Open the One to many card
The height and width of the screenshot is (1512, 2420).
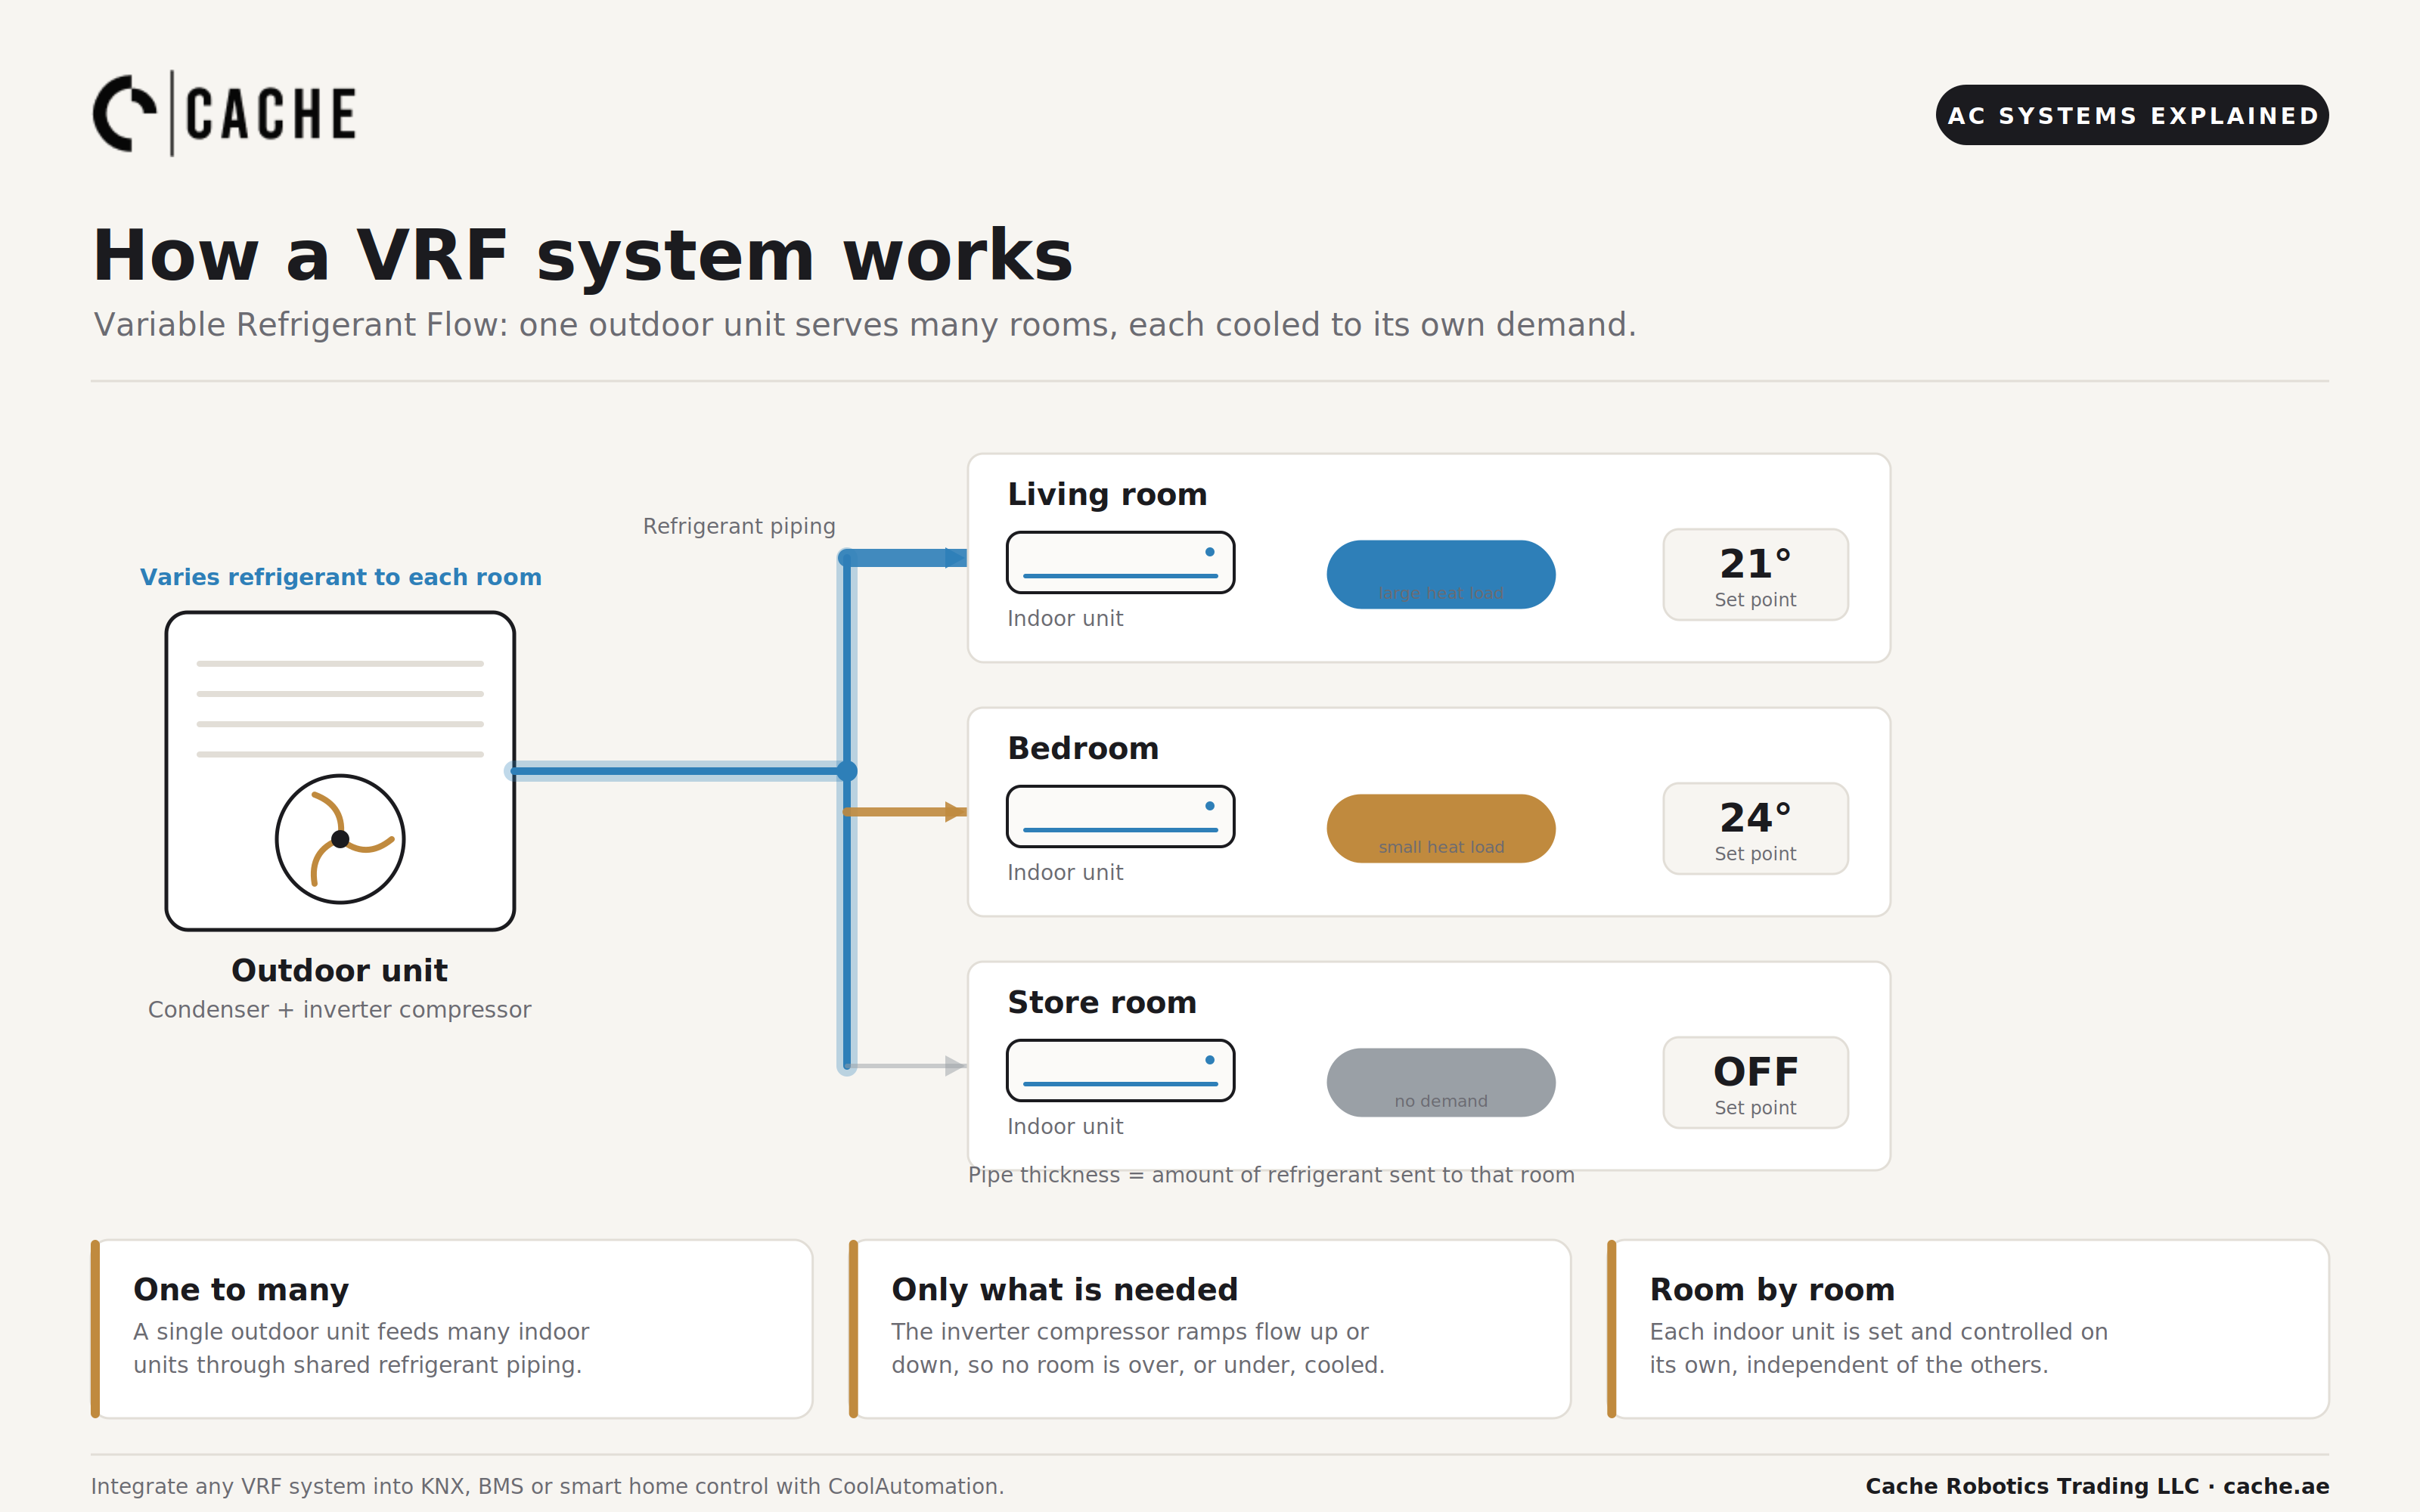click(452, 1329)
